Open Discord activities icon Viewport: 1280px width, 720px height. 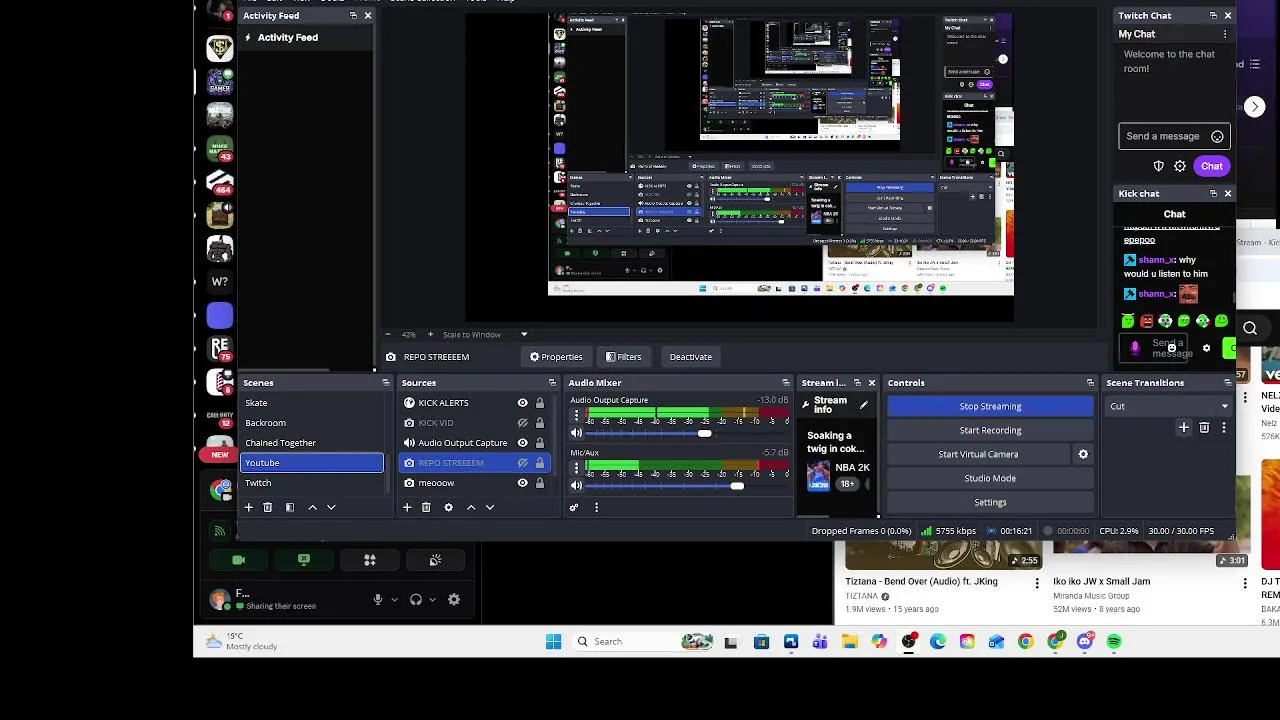pyautogui.click(x=370, y=560)
